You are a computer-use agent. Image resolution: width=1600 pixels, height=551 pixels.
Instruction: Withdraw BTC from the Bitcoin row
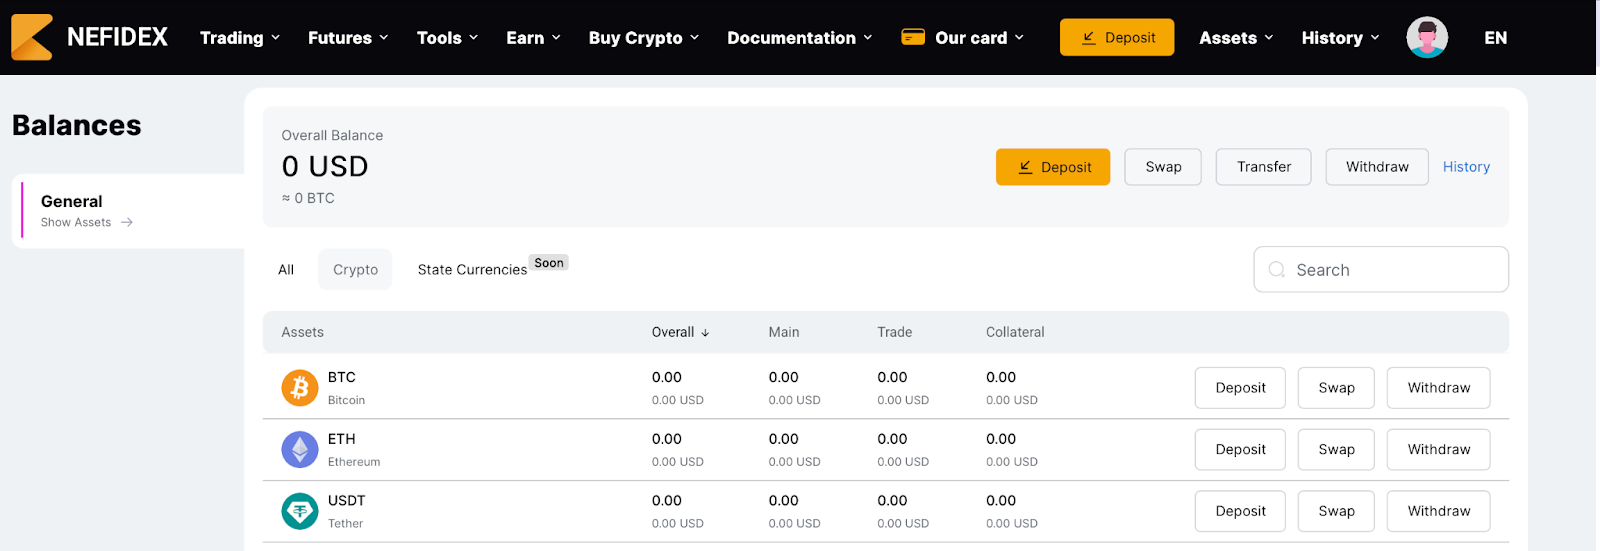tap(1438, 388)
